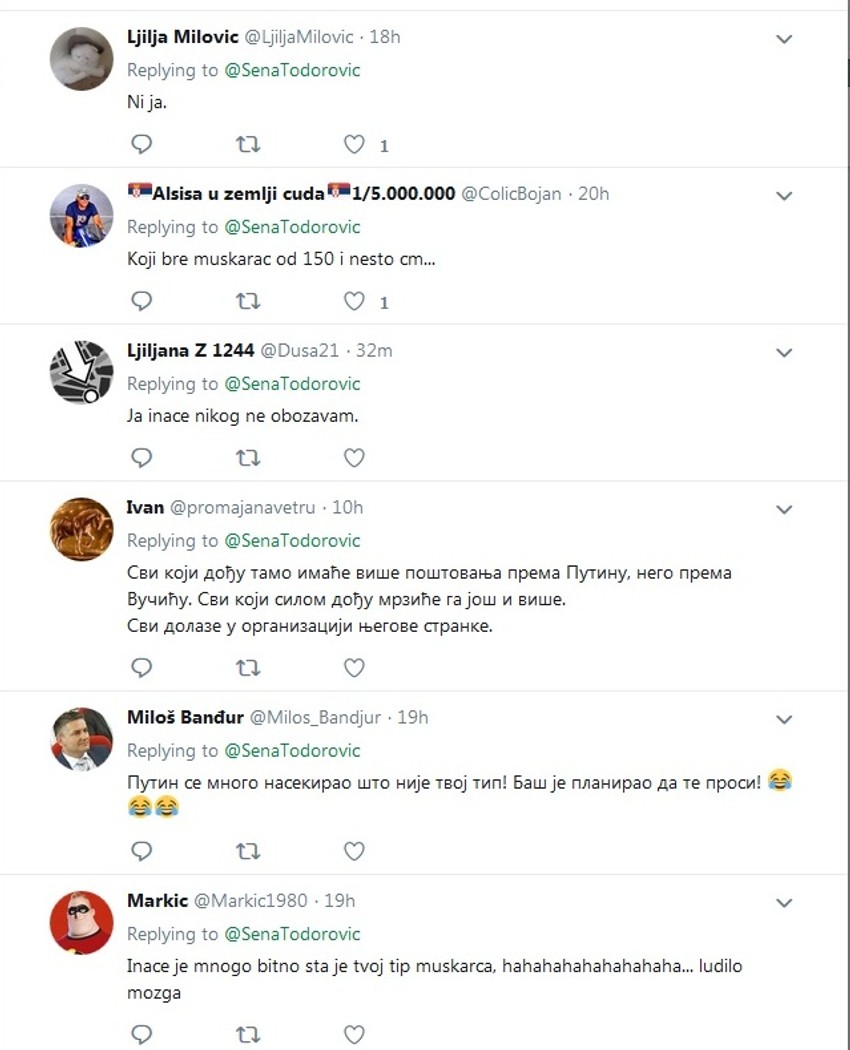Click Ivan's horse profile avatar
This screenshot has width=850, height=1050.
pos(82,529)
